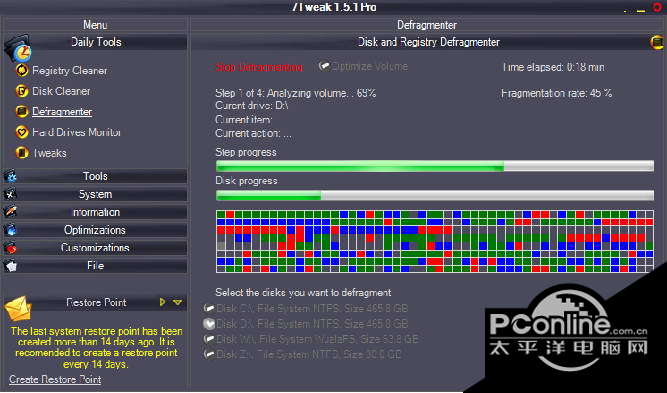Toggle the Optimize Volume checkbox

(325, 66)
